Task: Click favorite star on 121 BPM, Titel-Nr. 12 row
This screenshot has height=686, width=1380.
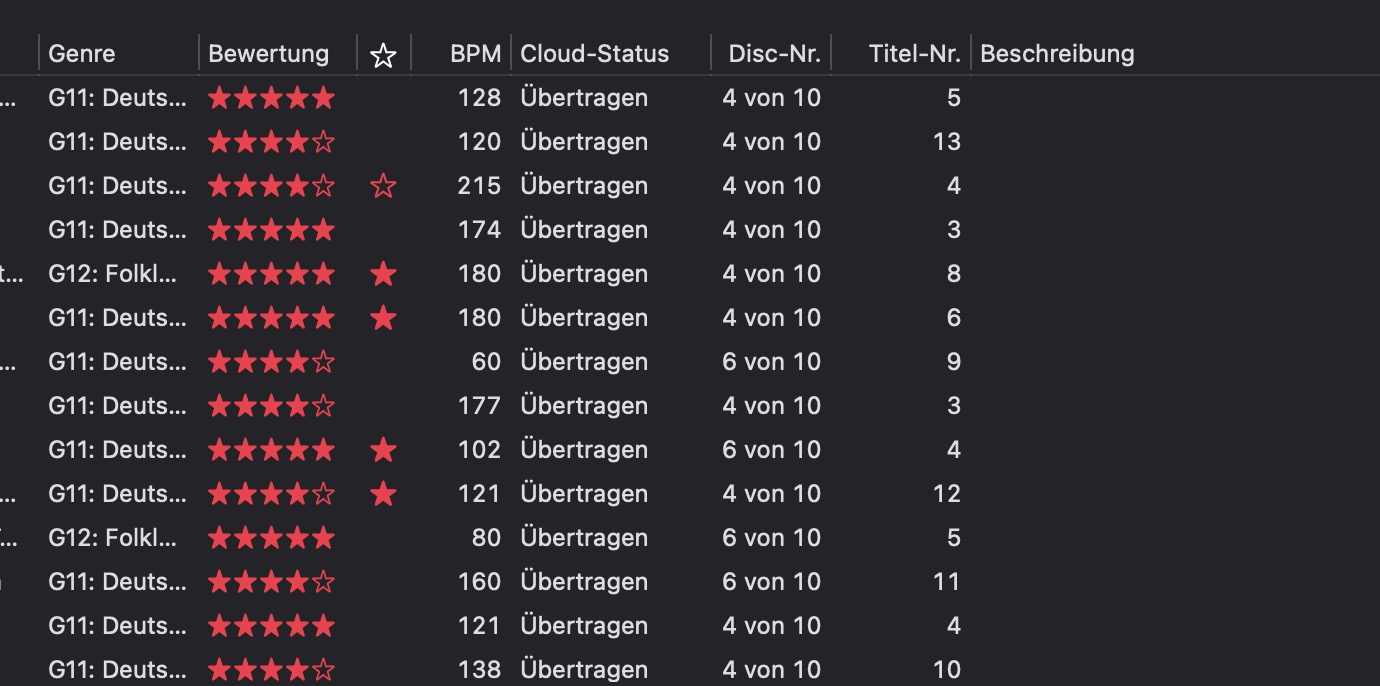Action: point(383,494)
